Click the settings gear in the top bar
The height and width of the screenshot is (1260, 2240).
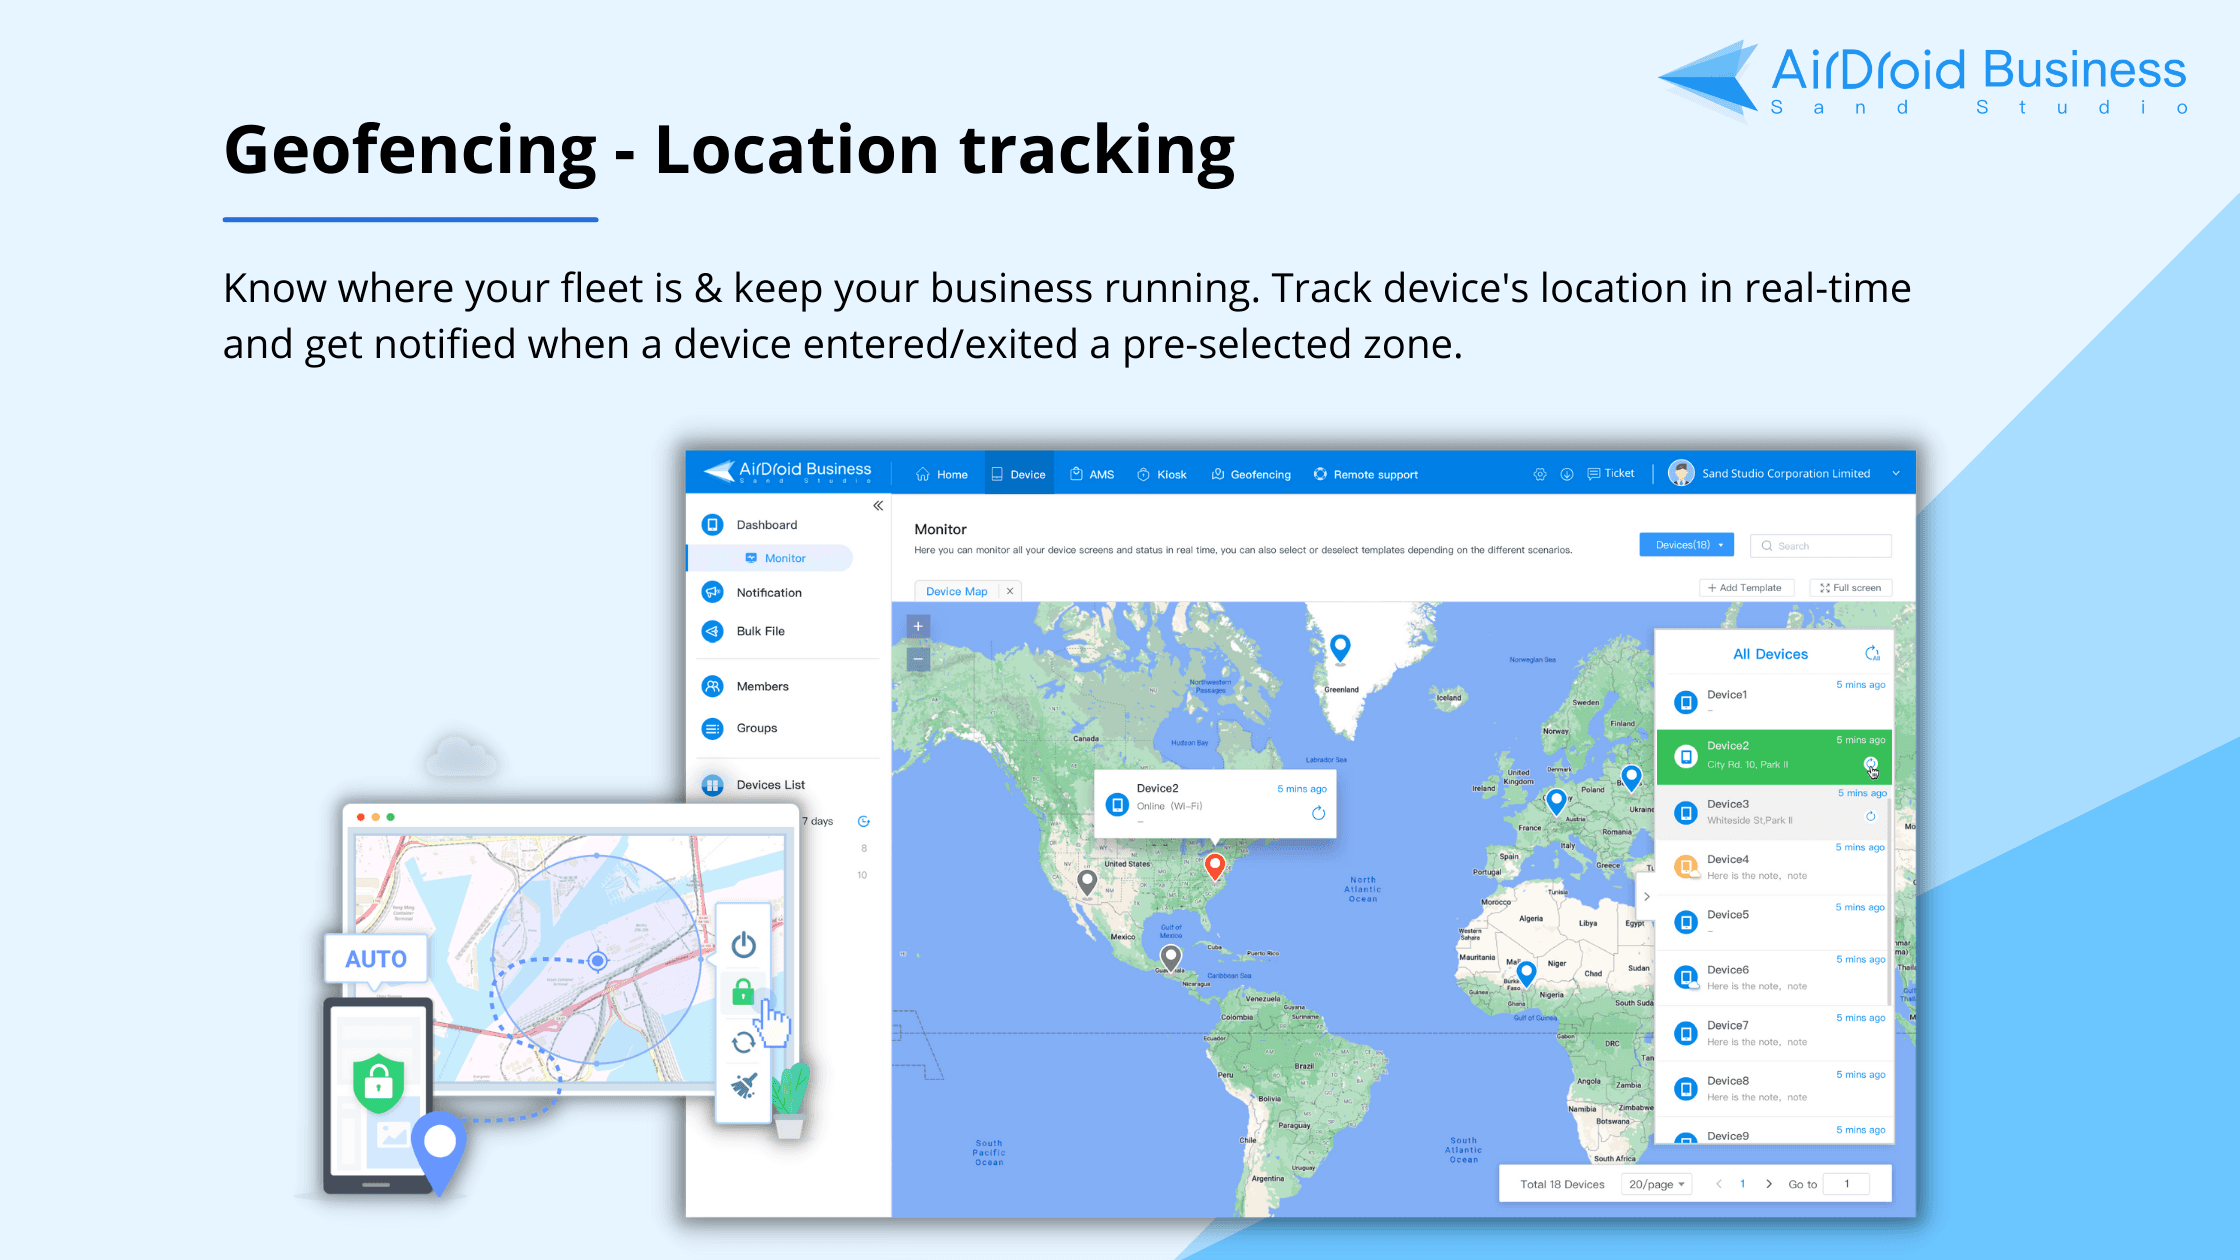pyautogui.click(x=1540, y=474)
